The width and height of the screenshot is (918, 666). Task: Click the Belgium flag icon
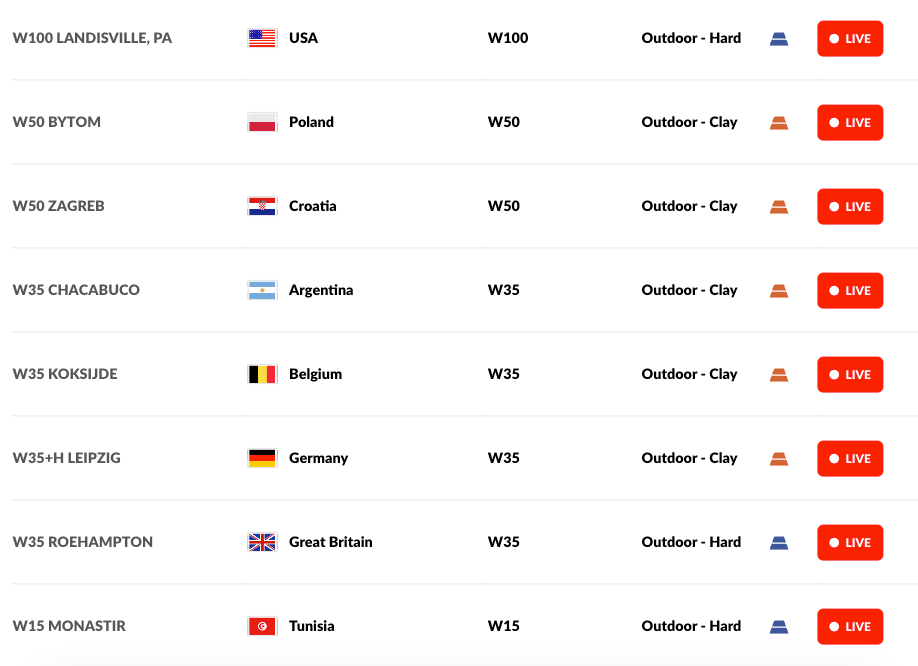[x=262, y=374]
